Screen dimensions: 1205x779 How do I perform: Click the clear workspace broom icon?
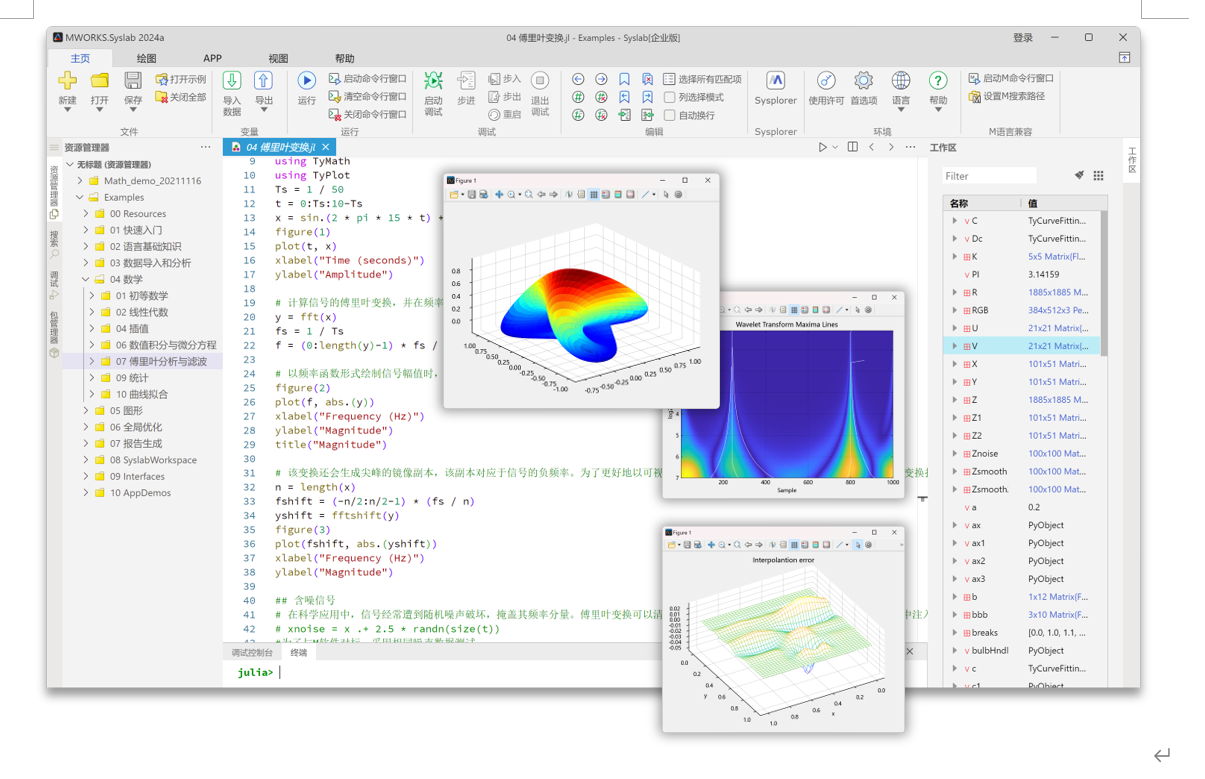(1079, 175)
